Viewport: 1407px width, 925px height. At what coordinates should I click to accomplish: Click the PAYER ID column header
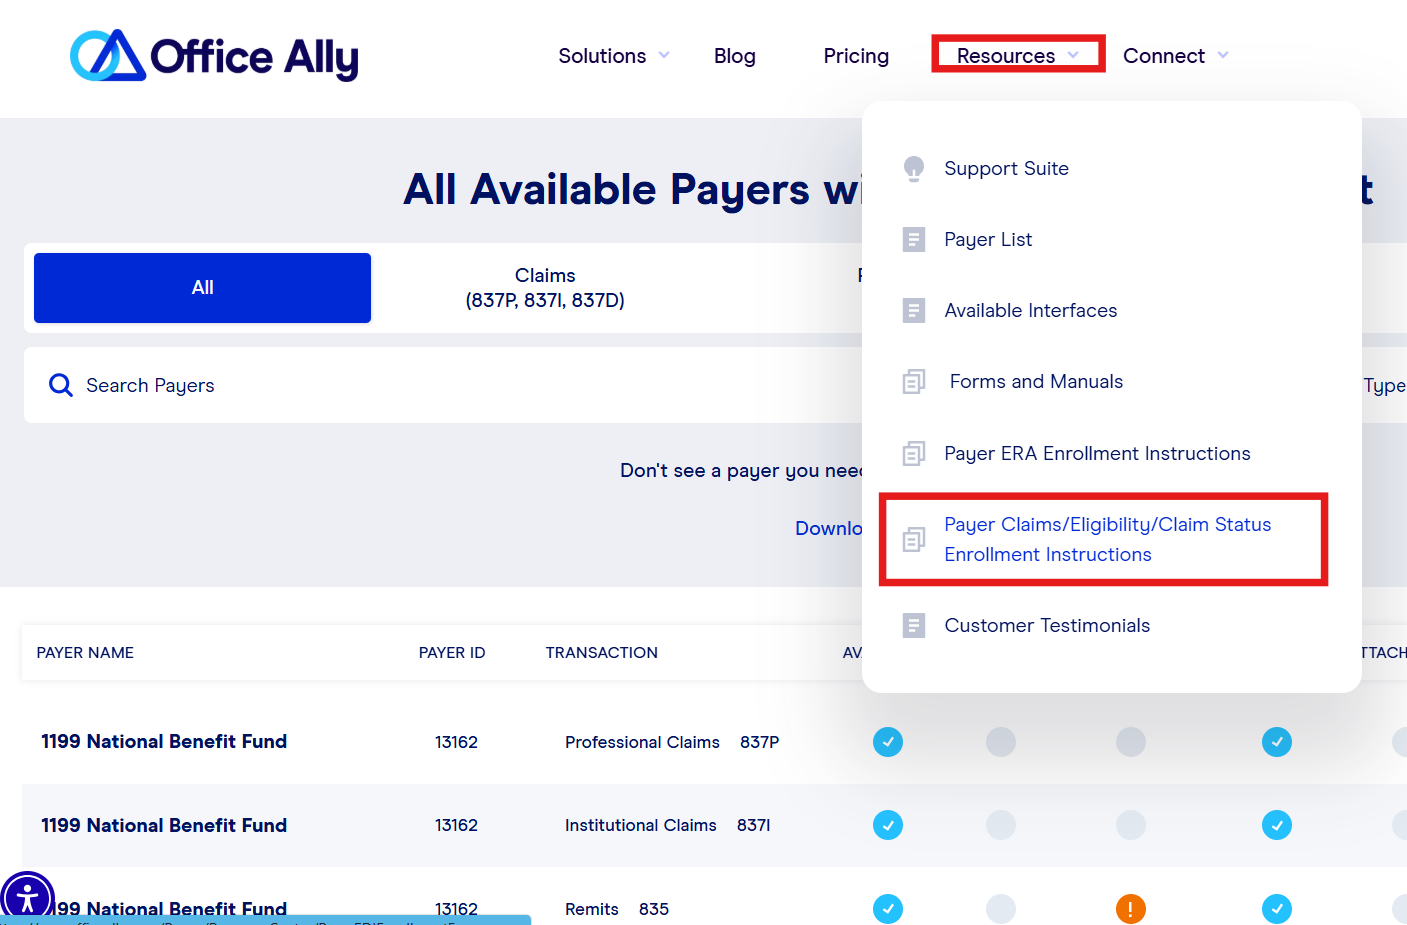(x=452, y=652)
